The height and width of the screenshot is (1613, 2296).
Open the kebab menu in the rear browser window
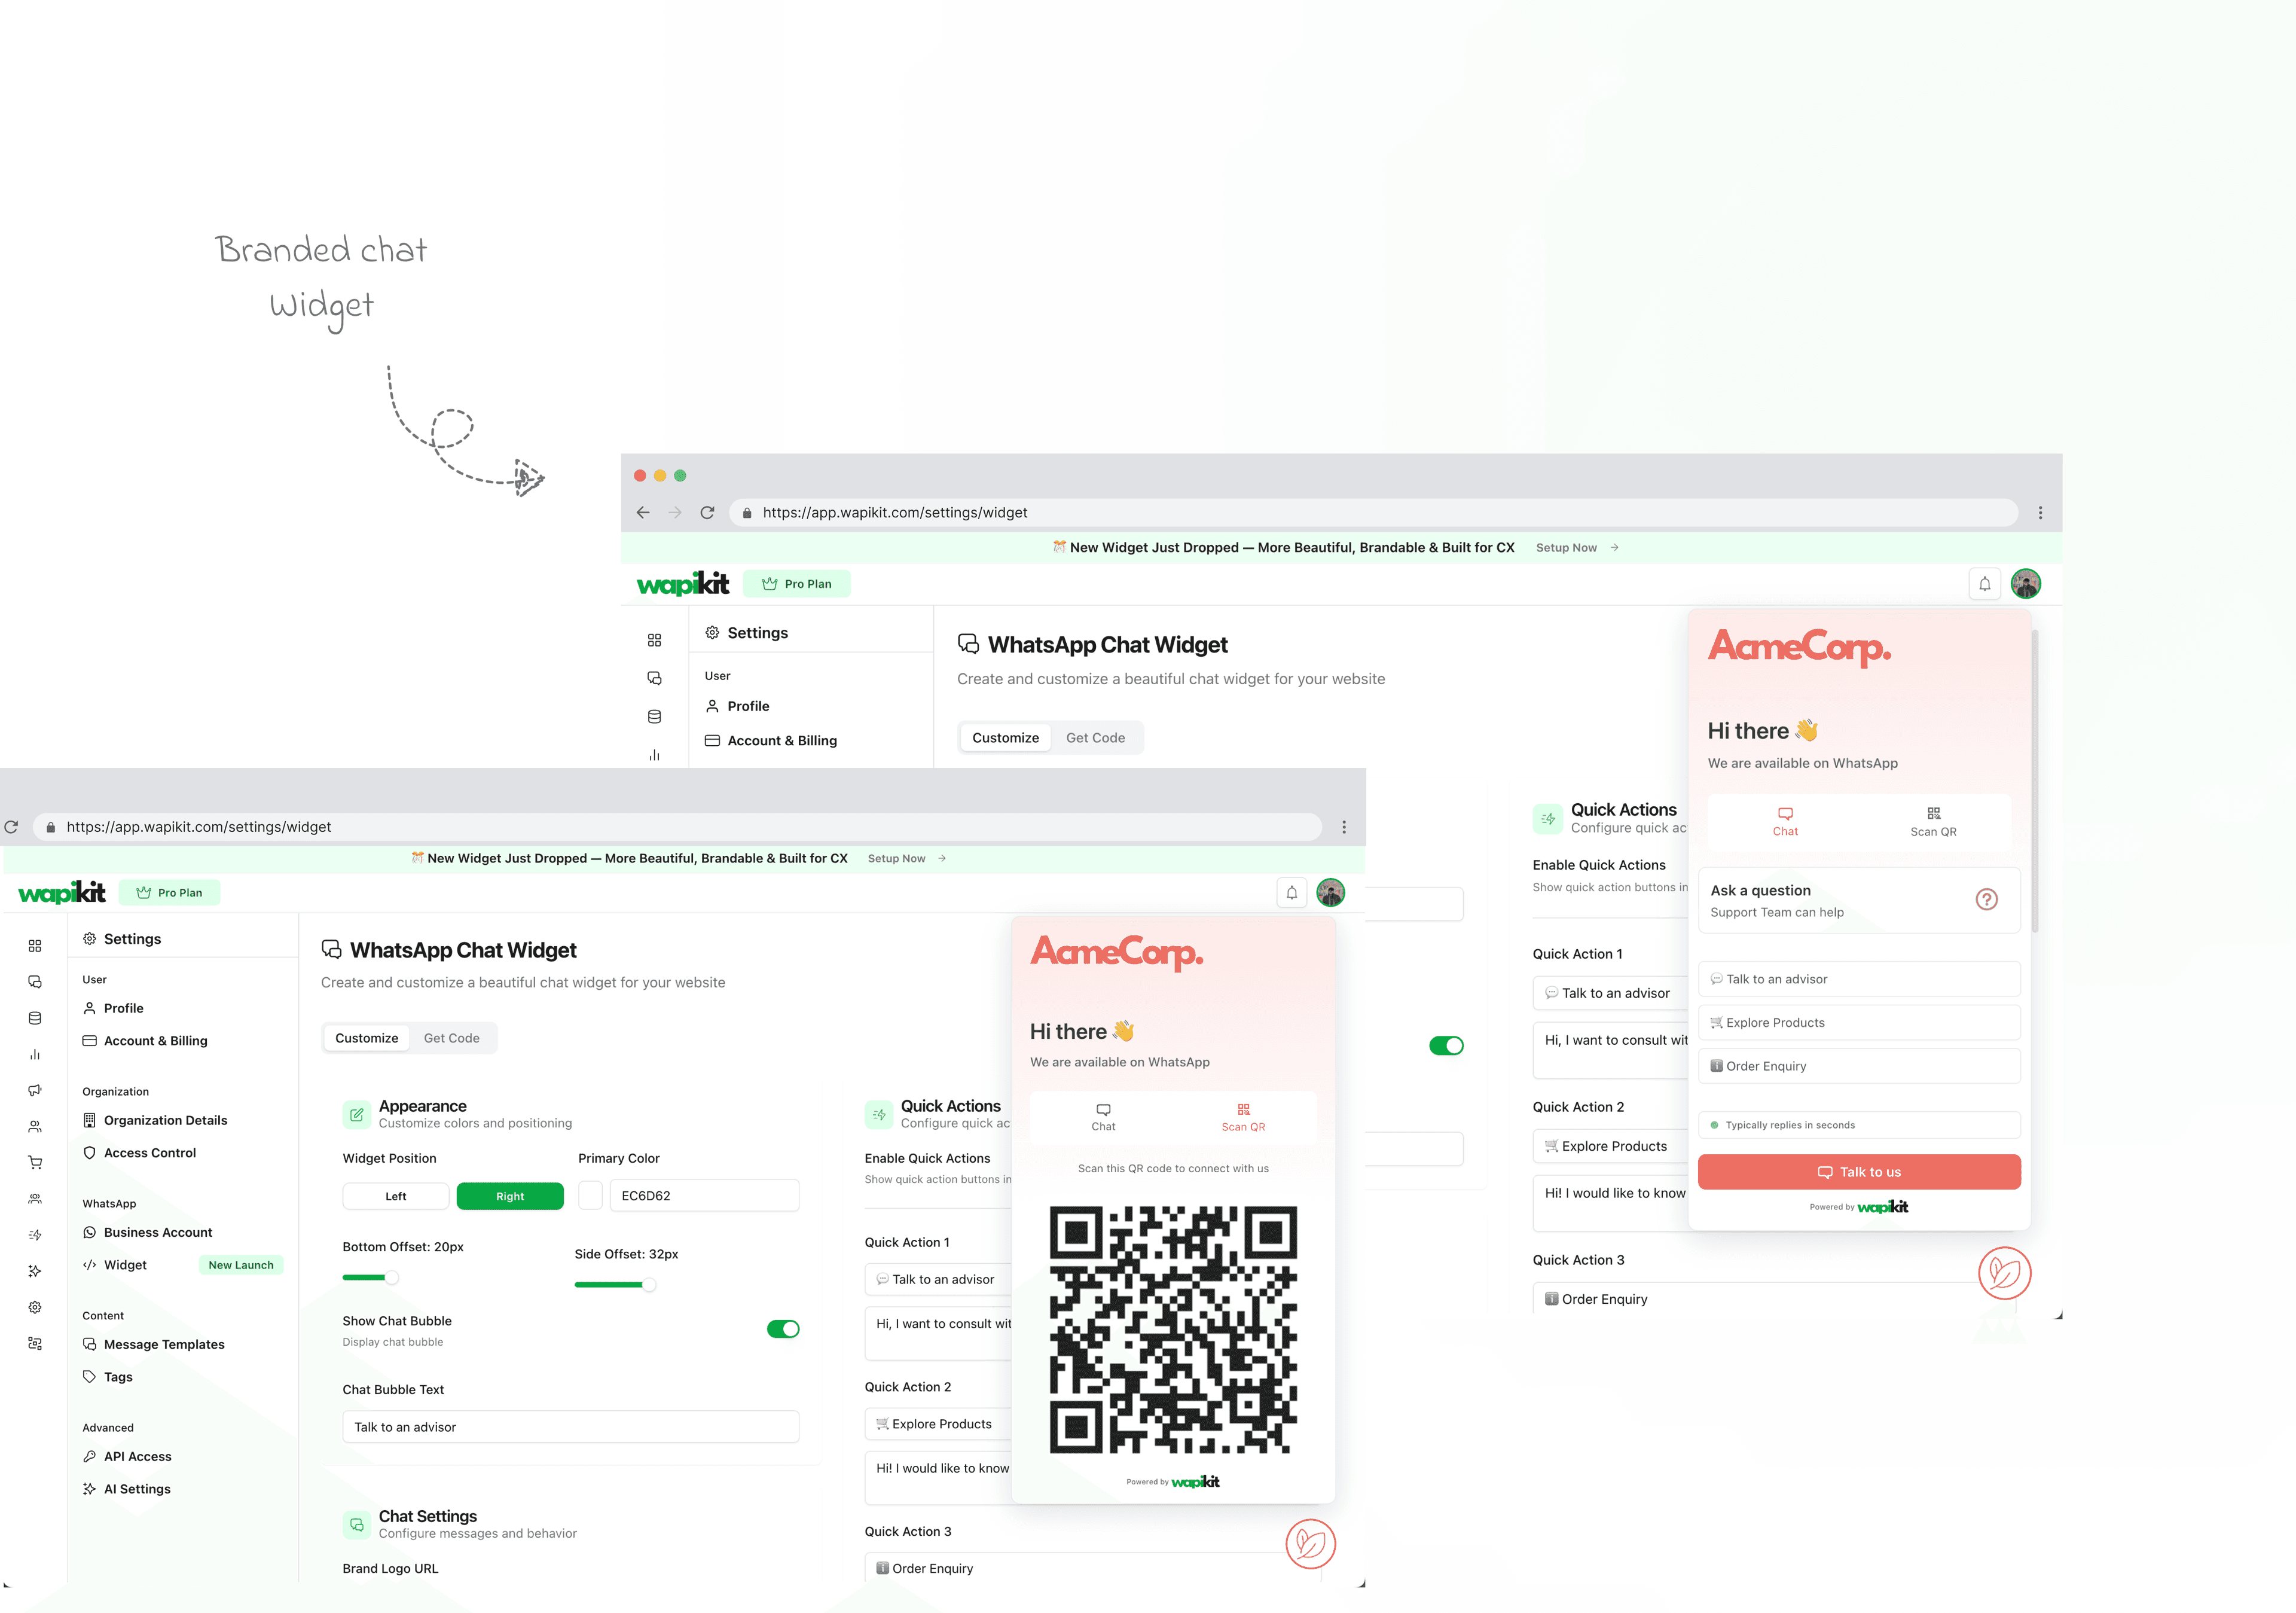coord(2040,512)
